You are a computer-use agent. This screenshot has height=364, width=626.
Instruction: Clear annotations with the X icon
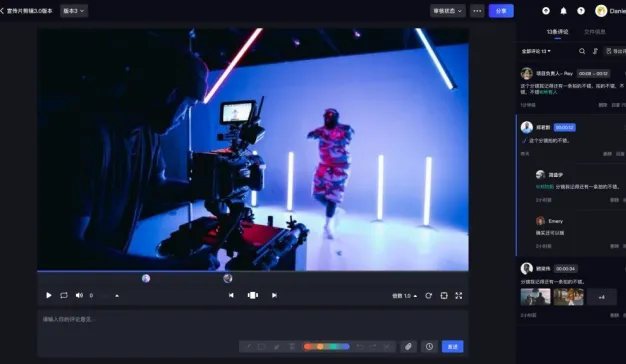pos(386,346)
